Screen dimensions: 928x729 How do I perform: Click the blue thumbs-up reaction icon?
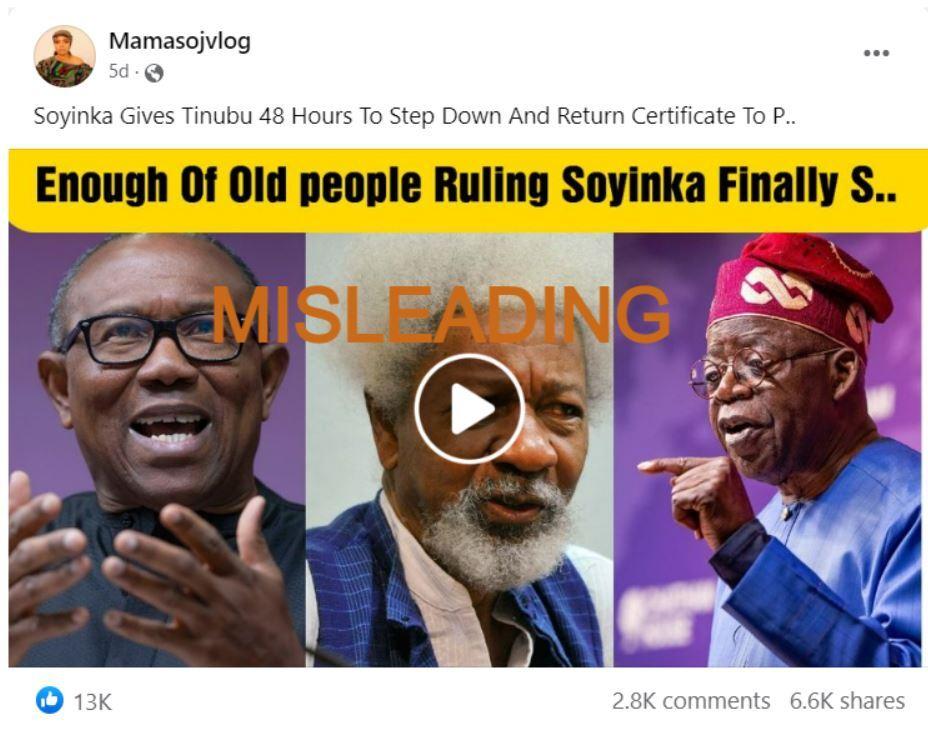tap(50, 700)
